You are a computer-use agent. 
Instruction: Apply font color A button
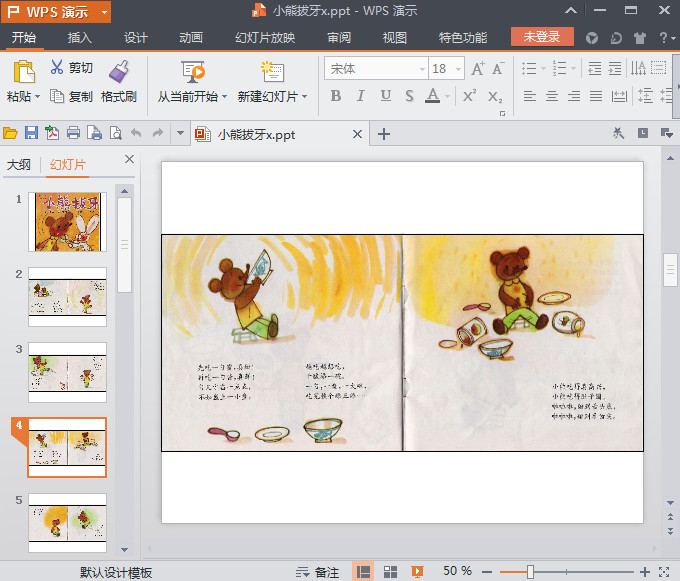pos(432,96)
